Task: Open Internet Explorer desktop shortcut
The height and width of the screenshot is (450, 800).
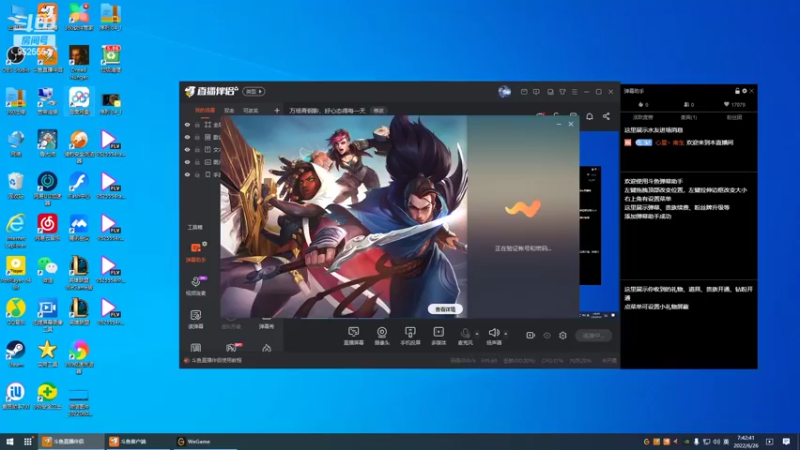Action: (16, 231)
